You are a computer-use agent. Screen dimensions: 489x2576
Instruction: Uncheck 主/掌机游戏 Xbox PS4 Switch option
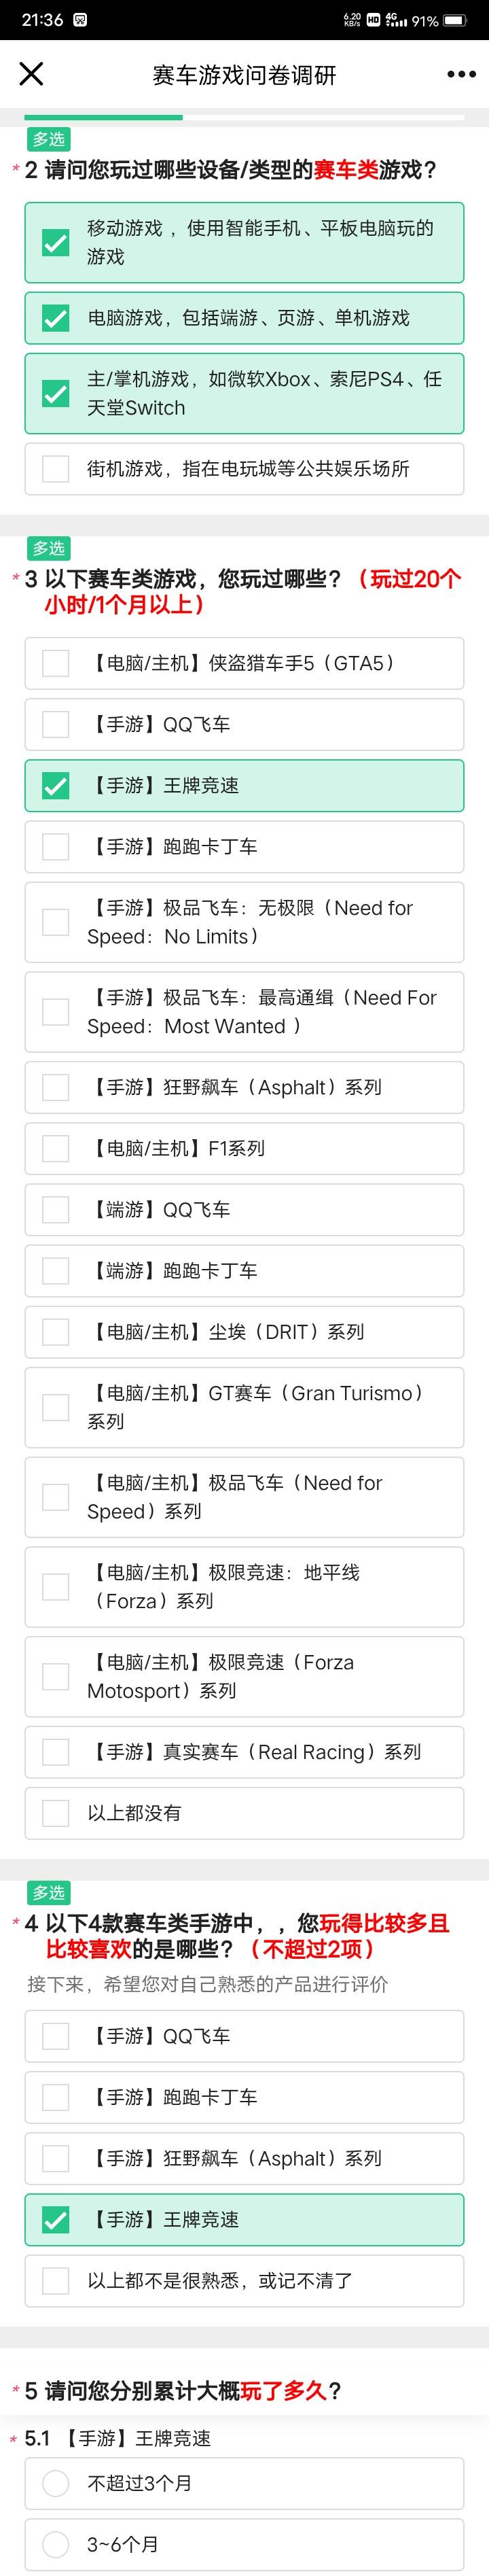[244, 393]
